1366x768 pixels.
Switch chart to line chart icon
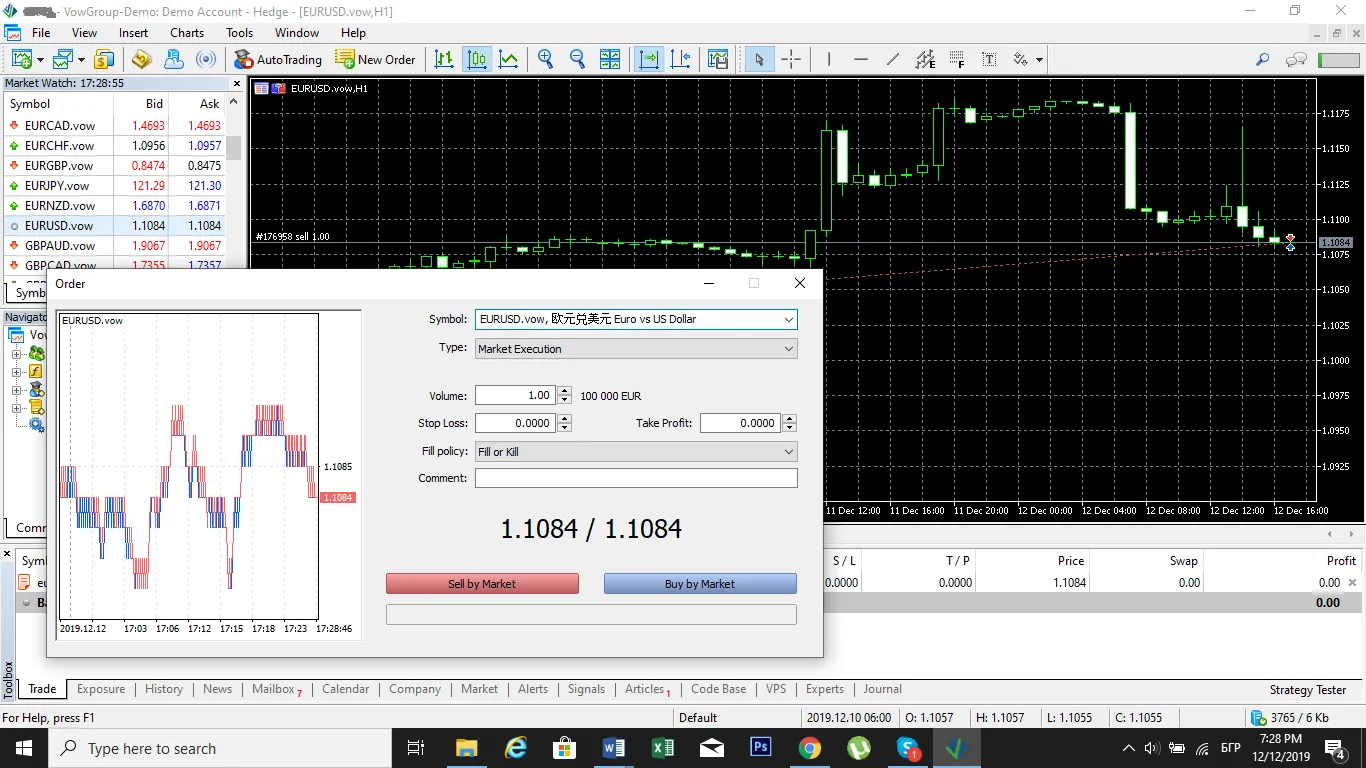coord(508,59)
